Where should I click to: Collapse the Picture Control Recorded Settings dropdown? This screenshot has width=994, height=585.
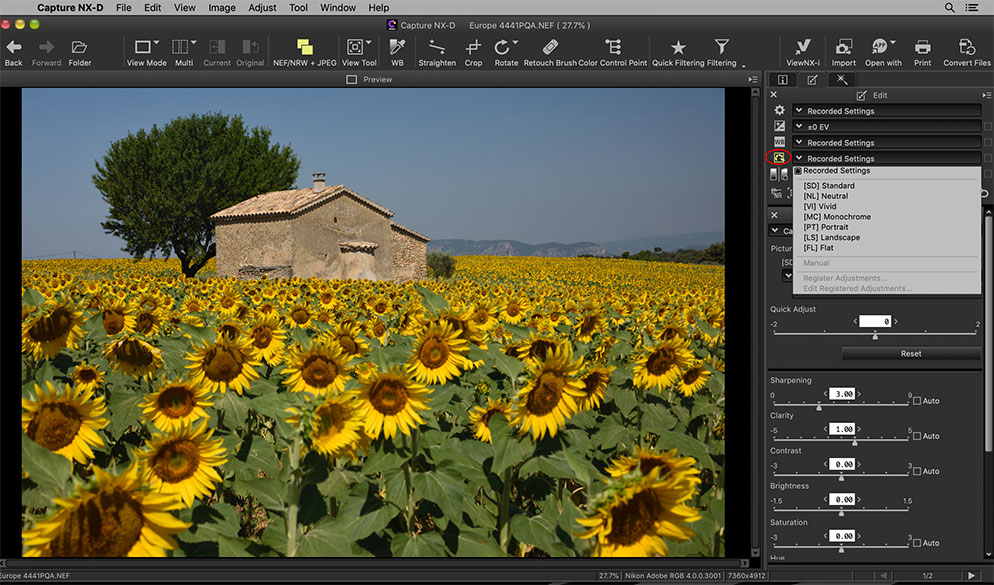coord(887,158)
